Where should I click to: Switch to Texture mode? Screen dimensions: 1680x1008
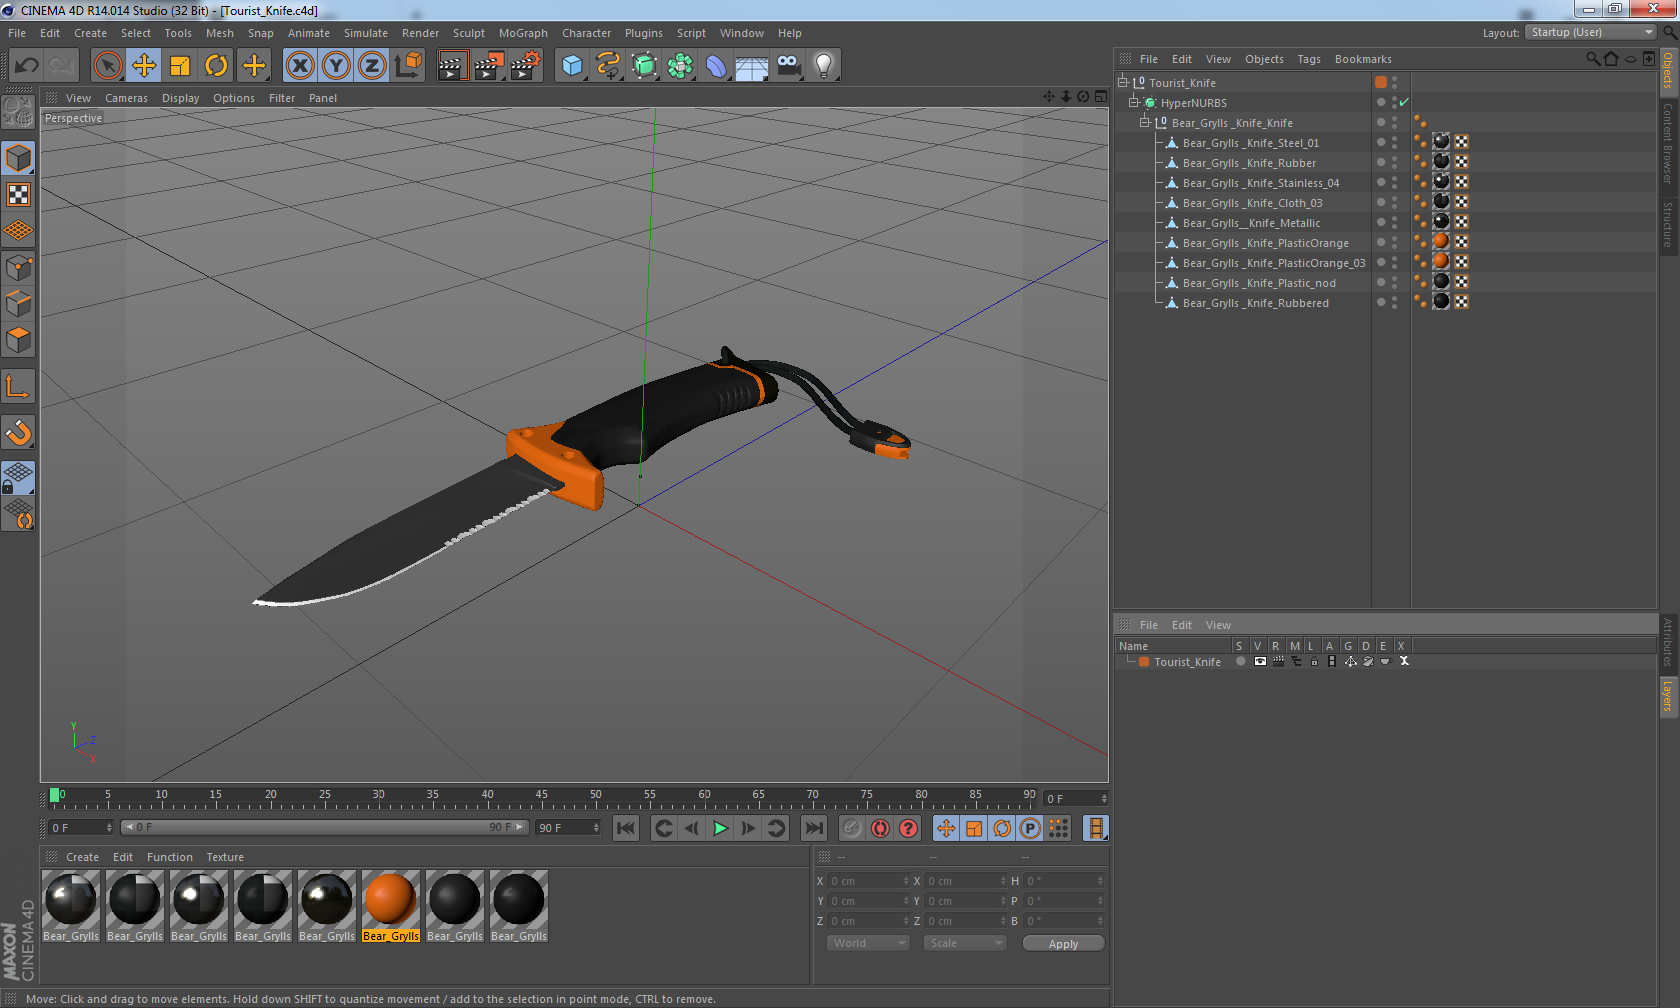18,195
